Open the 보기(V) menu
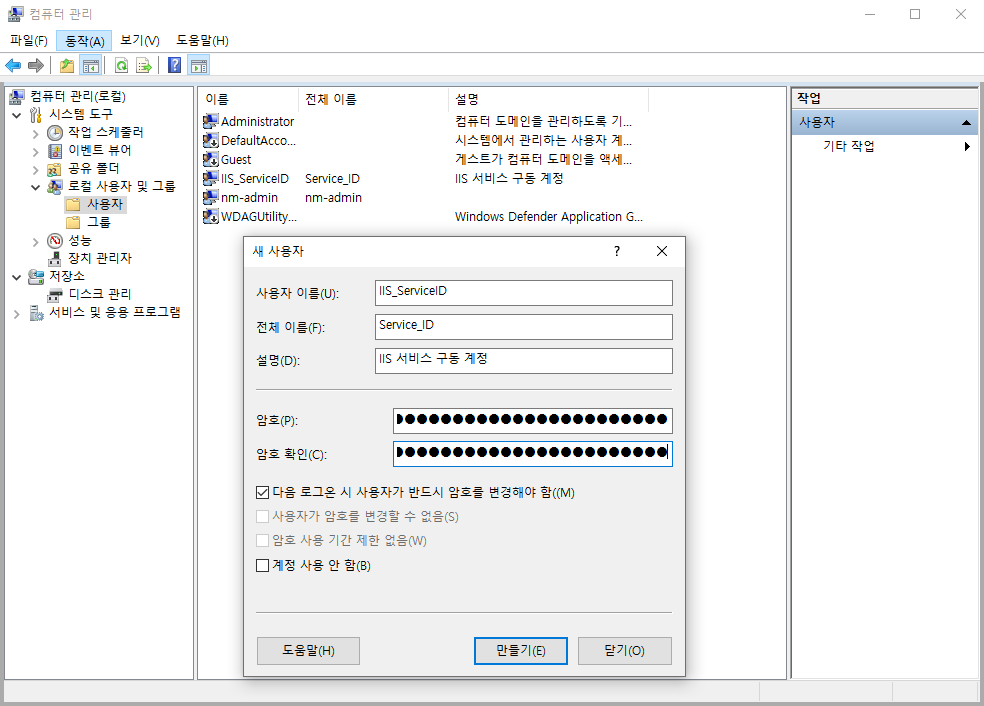Viewport: 984px width, 706px height. click(x=140, y=41)
